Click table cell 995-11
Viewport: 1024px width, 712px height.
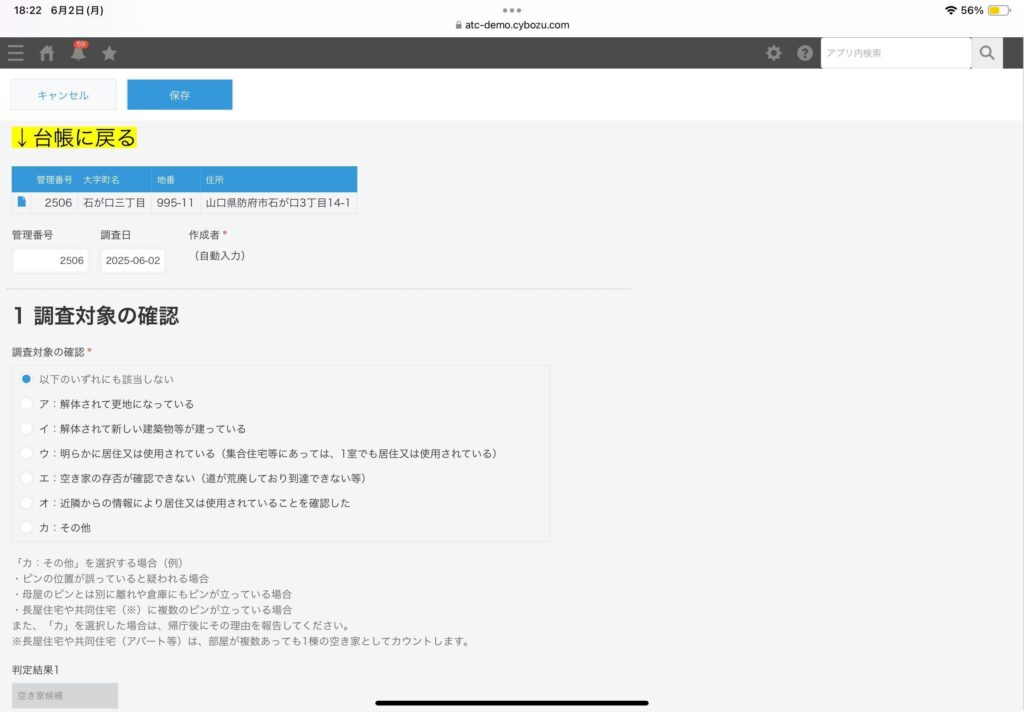[x=175, y=202]
